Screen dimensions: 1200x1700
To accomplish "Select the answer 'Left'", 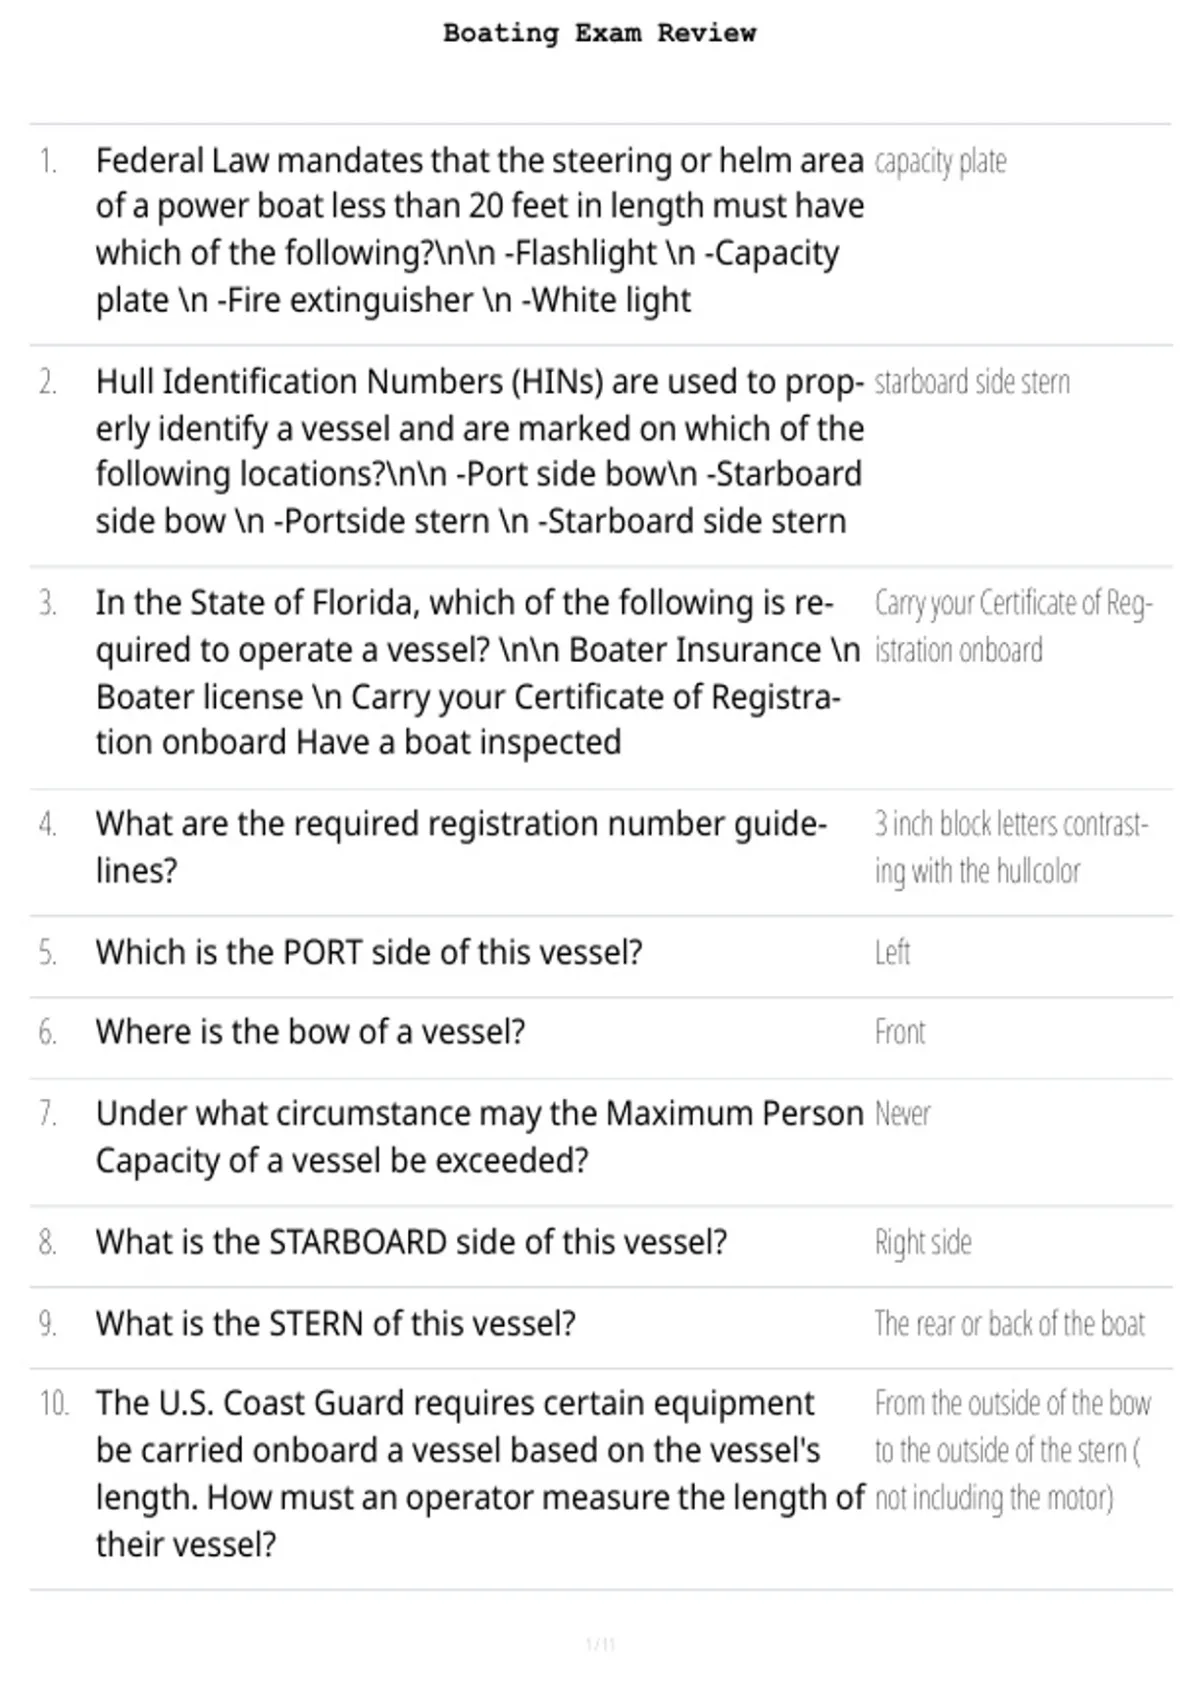I will coord(892,952).
